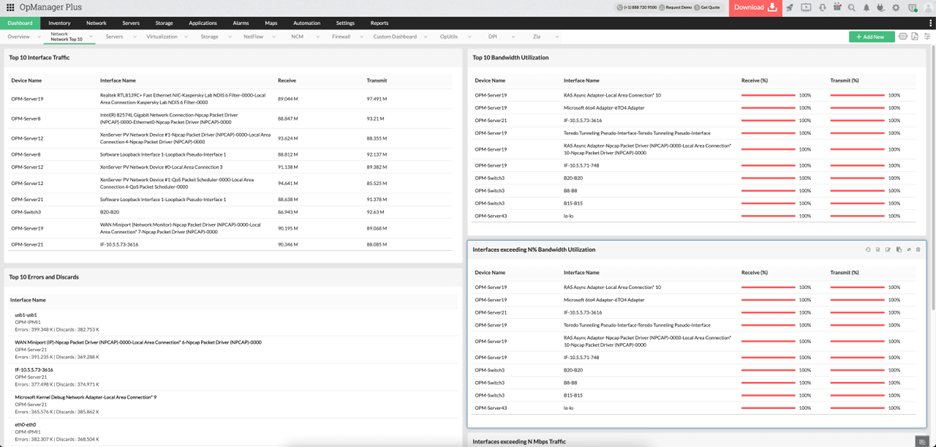Click the green Add New button
Screen dimensions: 936x447
[871, 37]
